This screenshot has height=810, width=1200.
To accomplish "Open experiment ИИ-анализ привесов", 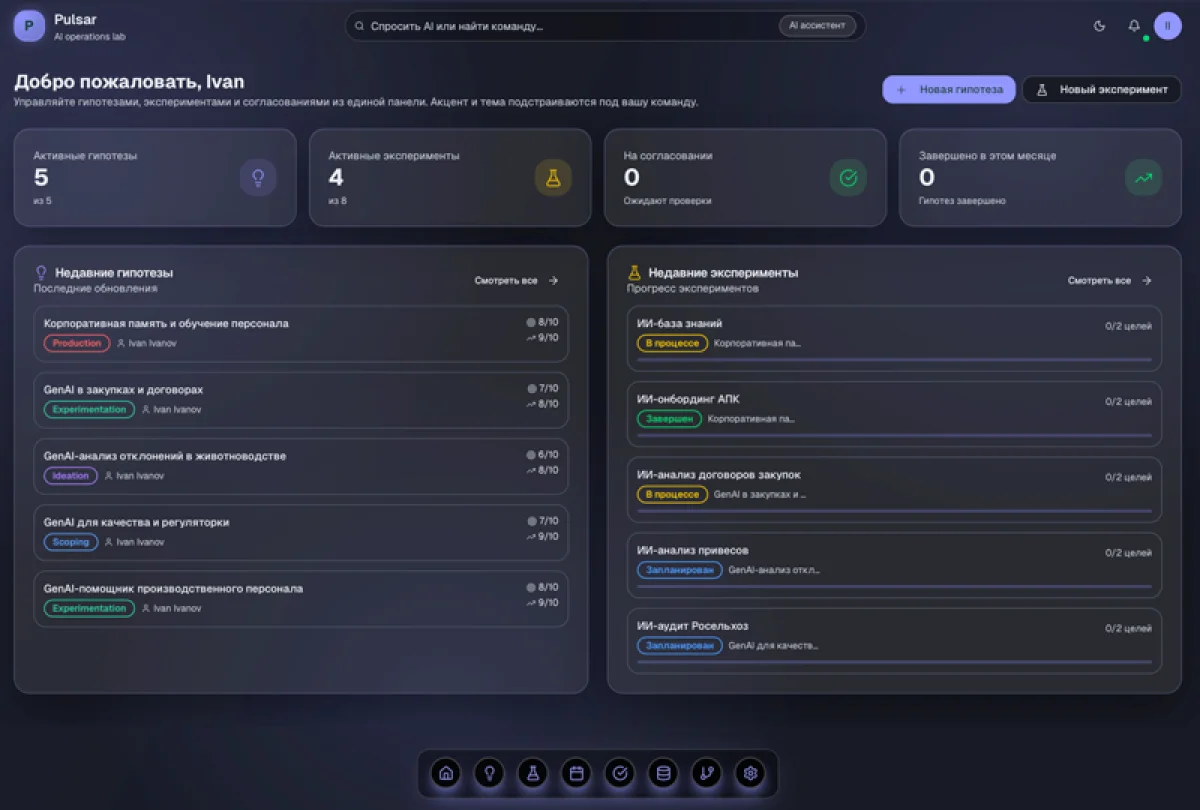I will coord(894,566).
